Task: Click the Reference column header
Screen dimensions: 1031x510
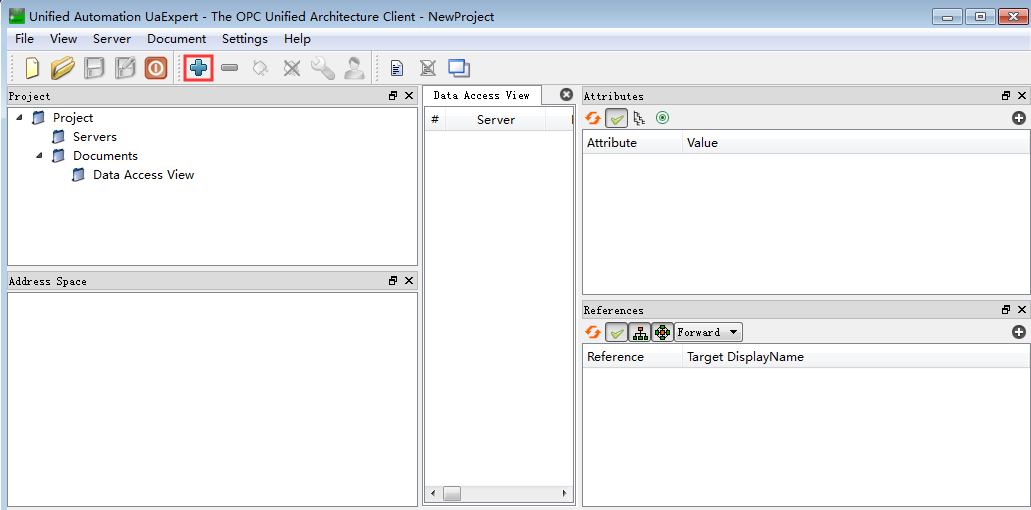Action: [x=633, y=357]
